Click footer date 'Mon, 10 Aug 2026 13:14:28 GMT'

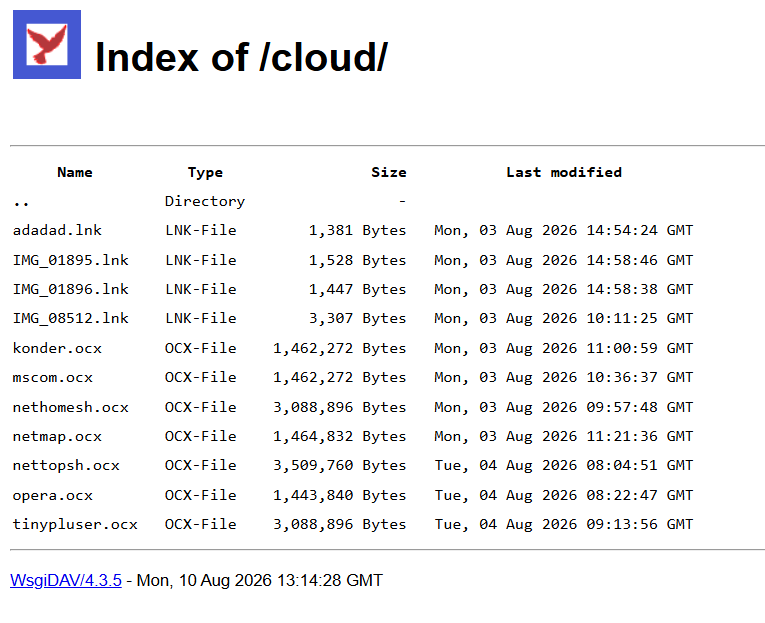[260, 581]
